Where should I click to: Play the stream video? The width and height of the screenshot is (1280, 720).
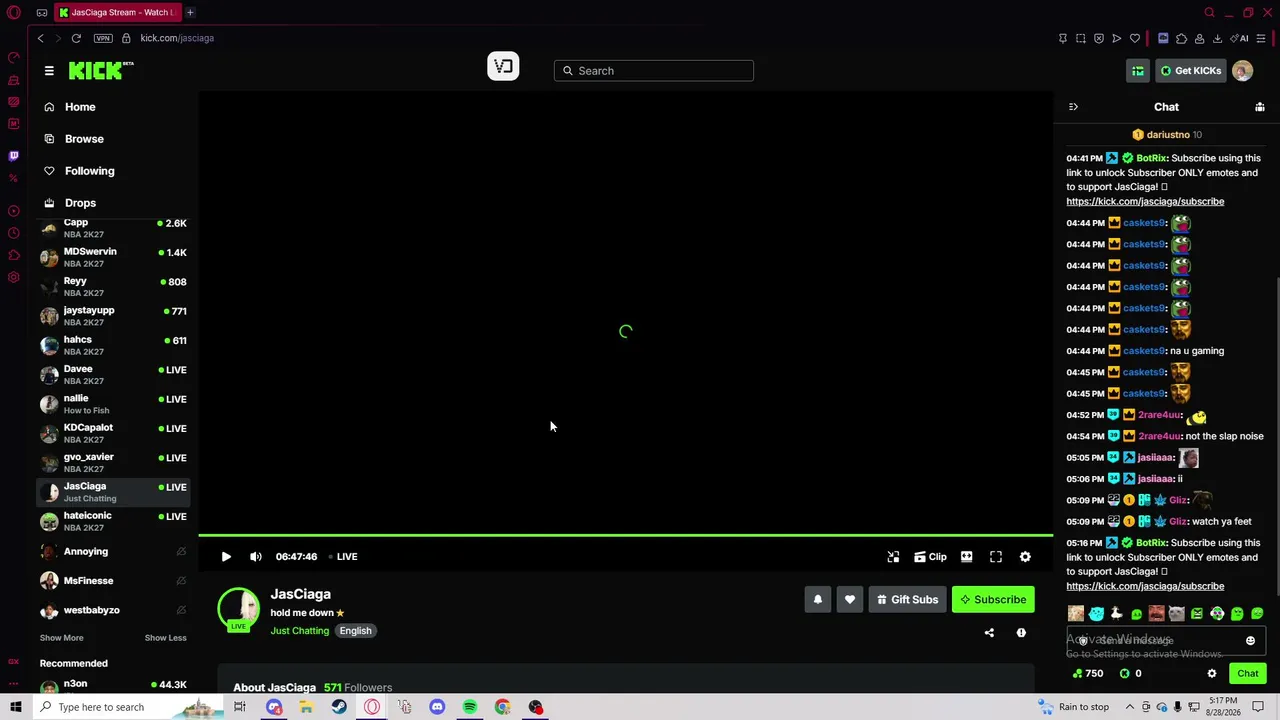pyautogui.click(x=226, y=557)
